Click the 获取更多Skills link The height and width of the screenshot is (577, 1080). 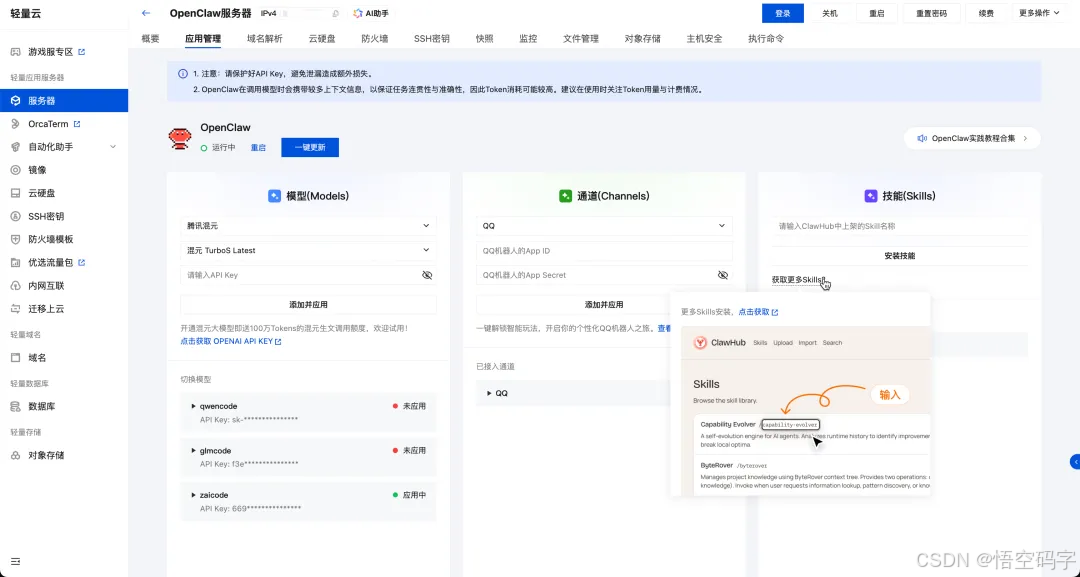click(x=798, y=280)
